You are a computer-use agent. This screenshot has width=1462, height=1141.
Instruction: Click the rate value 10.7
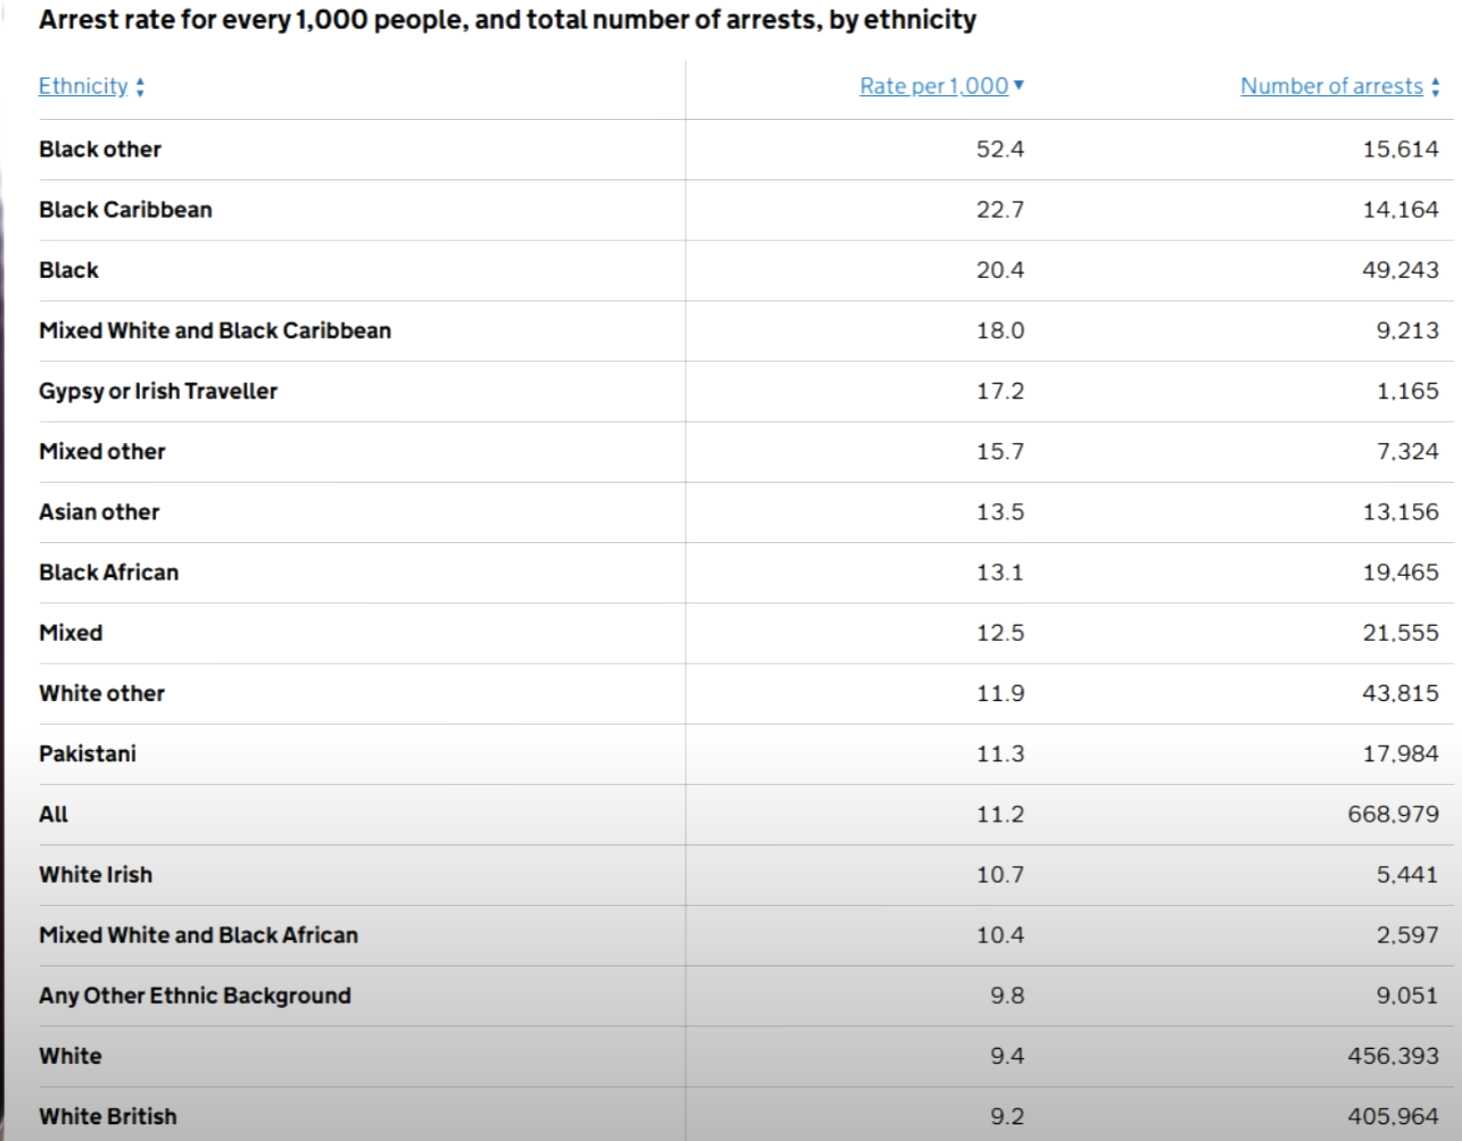(1000, 875)
